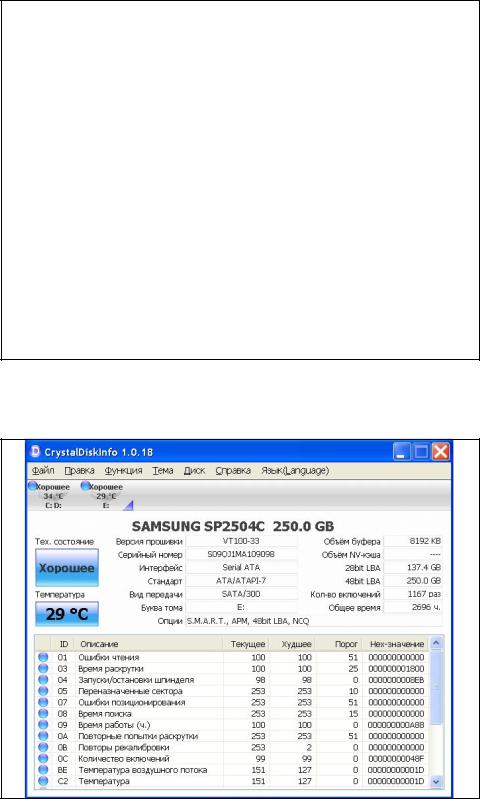This screenshot has height=799, width=480.
Task: Open the Язык(Language) menu
Action: (x=295, y=470)
